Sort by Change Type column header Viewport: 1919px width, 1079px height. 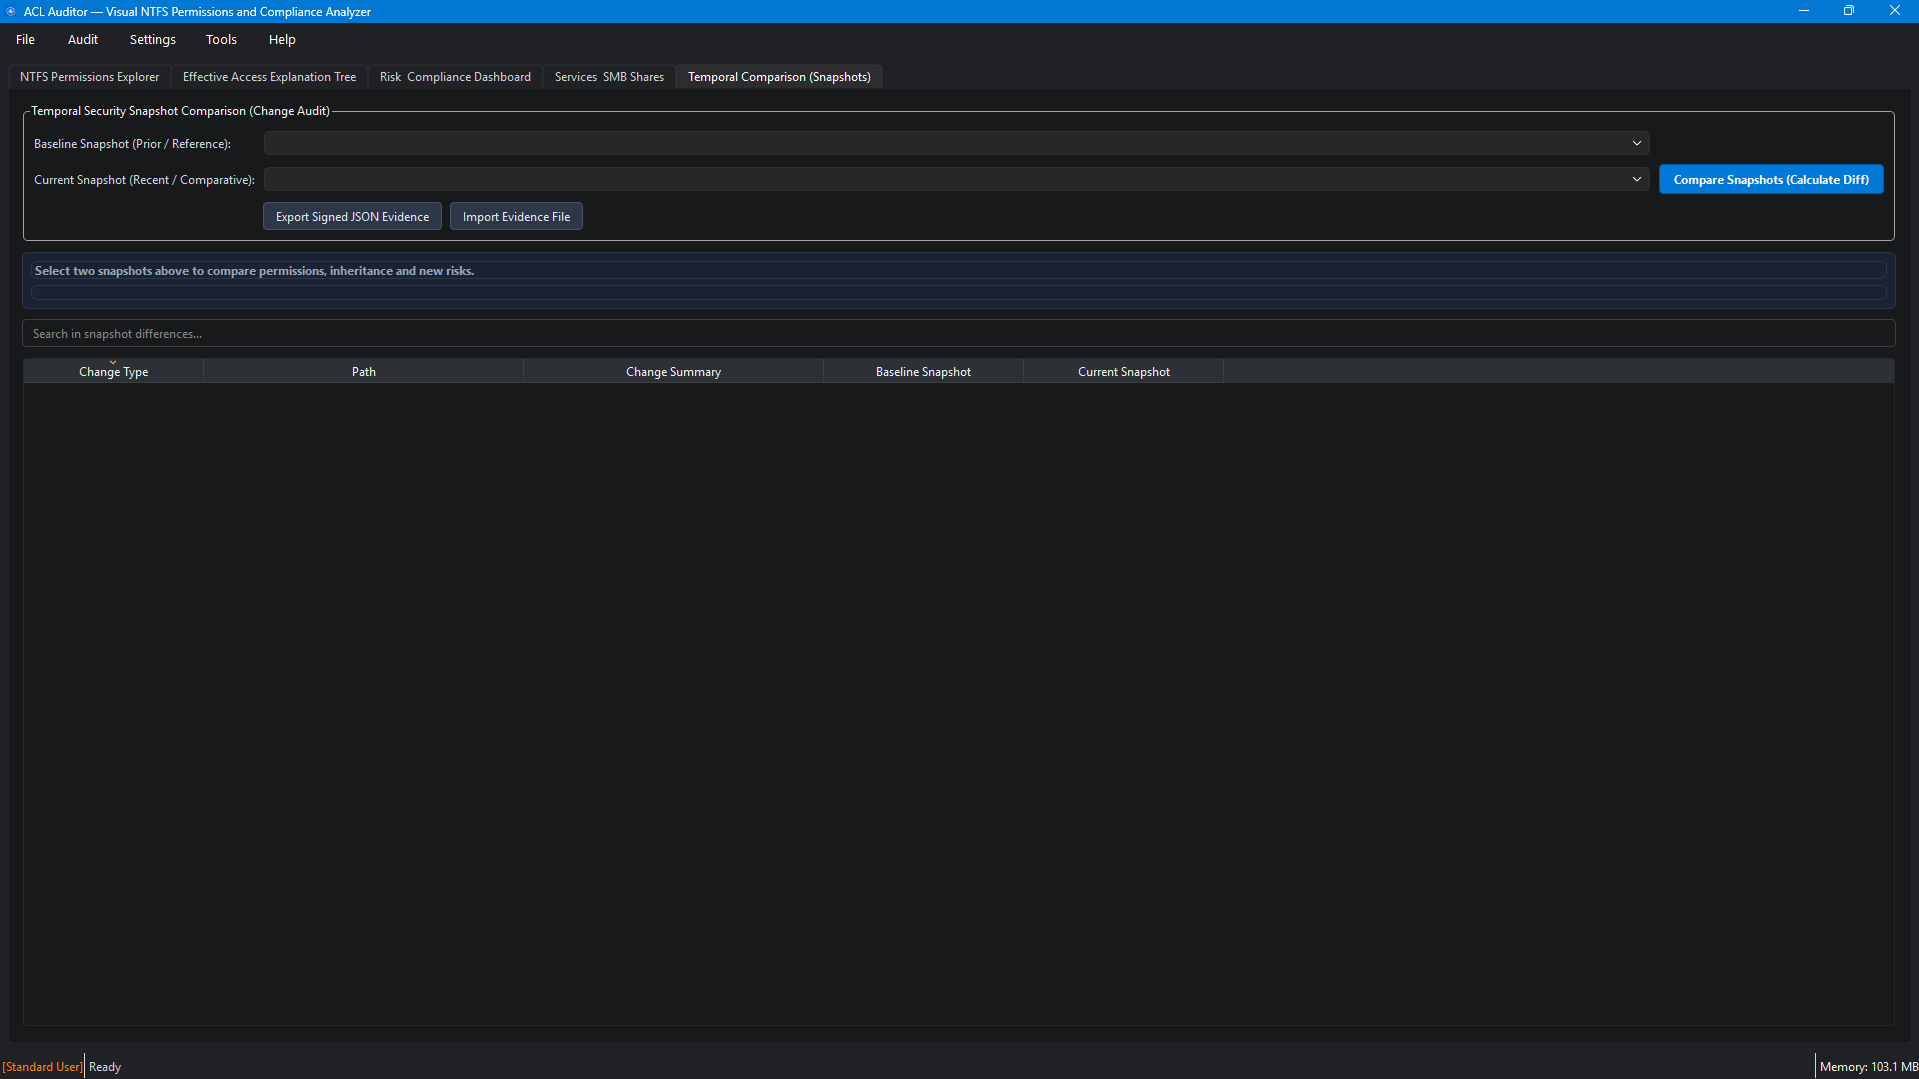tap(113, 371)
